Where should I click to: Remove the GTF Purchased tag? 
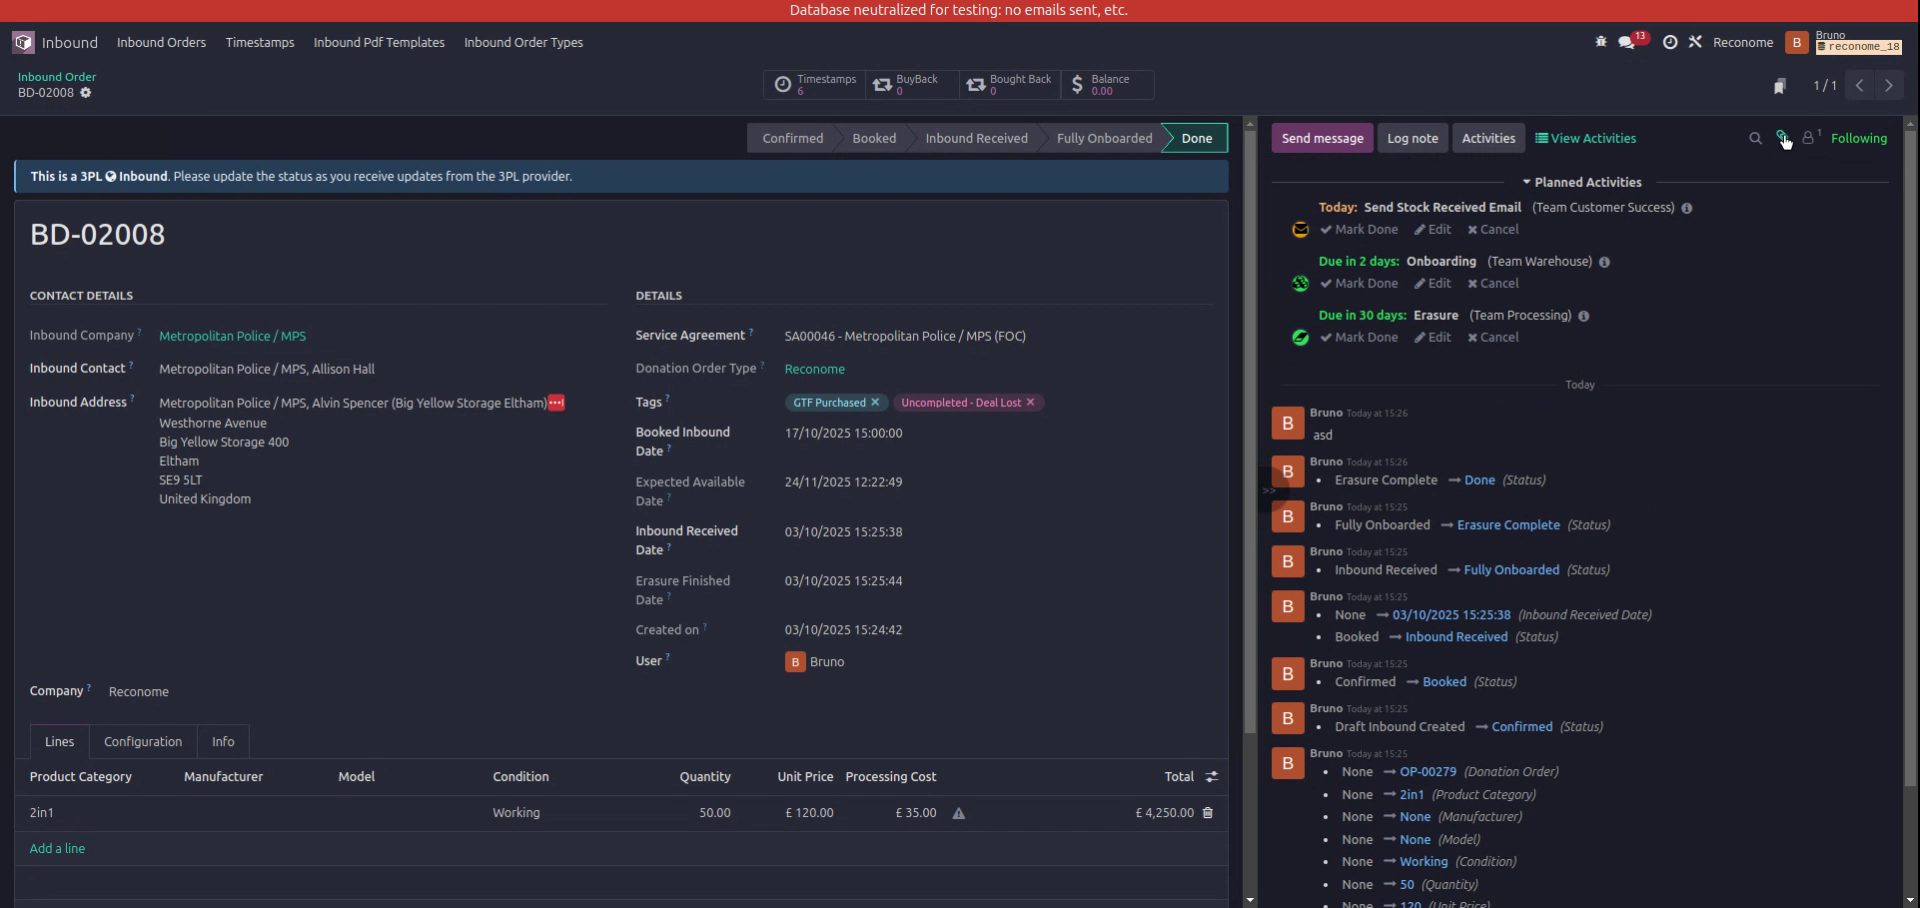pyautogui.click(x=875, y=402)
